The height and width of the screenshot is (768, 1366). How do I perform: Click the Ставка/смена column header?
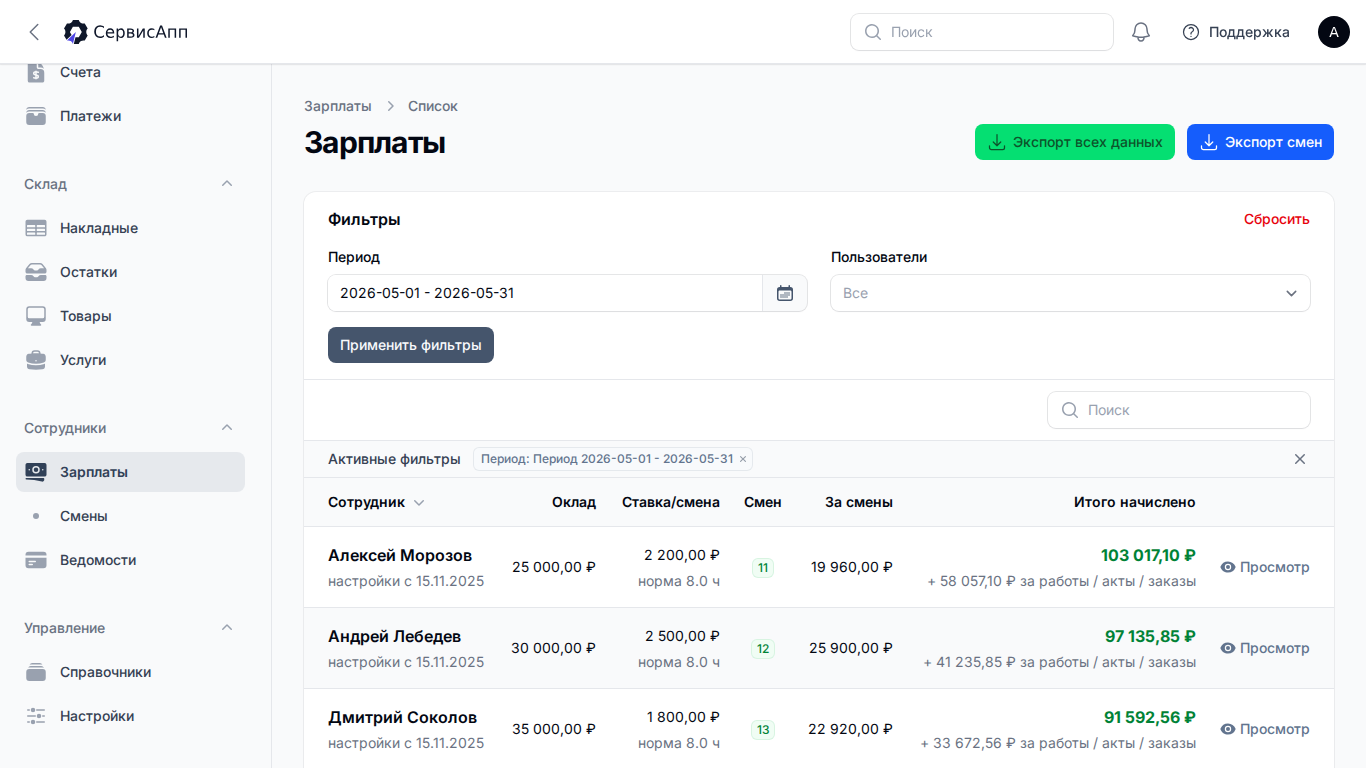671,502
